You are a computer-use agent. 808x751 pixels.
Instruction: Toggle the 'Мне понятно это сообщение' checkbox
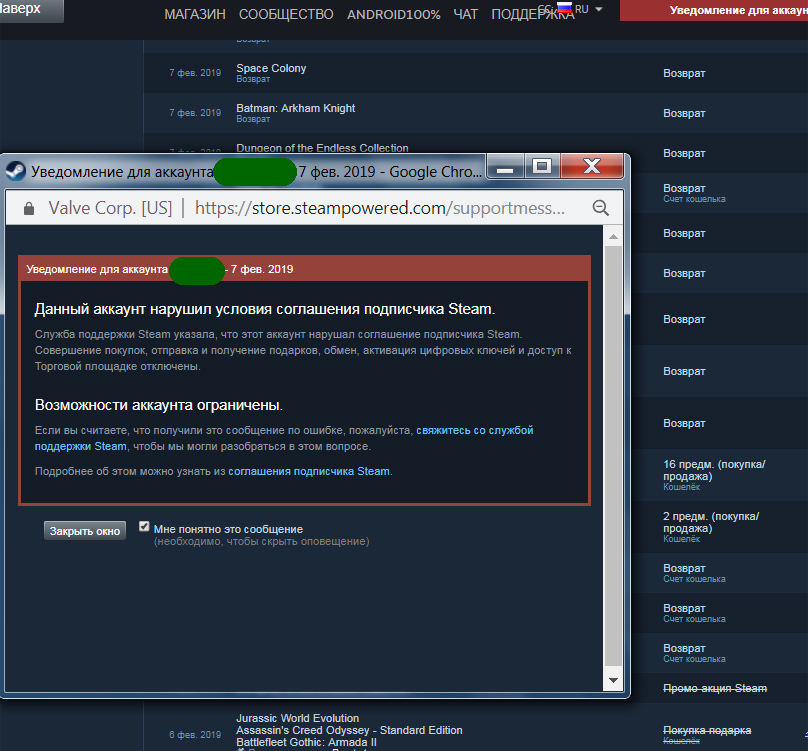point(144,526)
